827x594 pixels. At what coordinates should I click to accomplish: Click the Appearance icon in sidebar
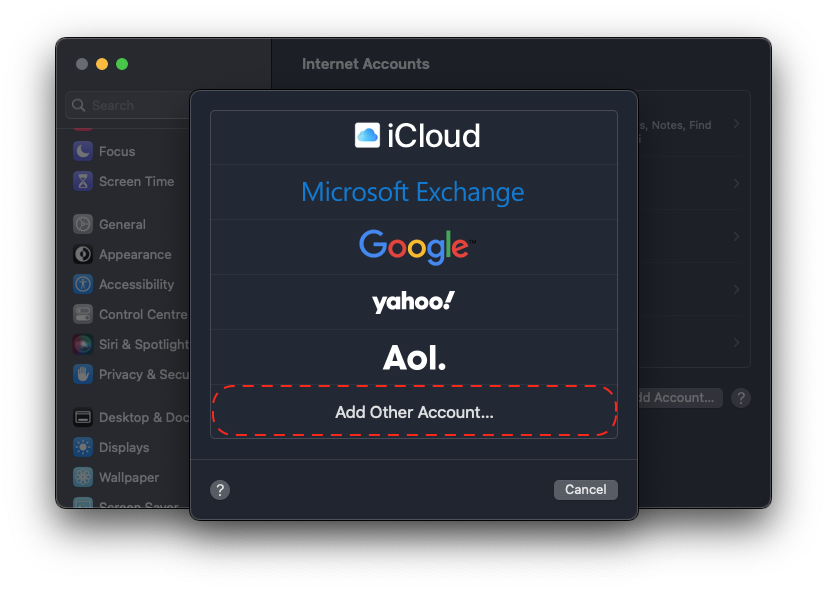tap(83, 254)
